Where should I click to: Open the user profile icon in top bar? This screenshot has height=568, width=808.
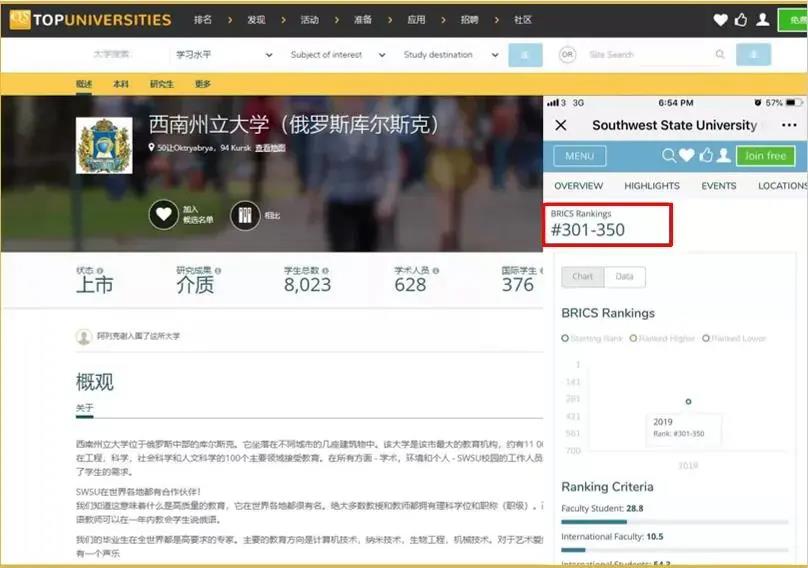763,19
